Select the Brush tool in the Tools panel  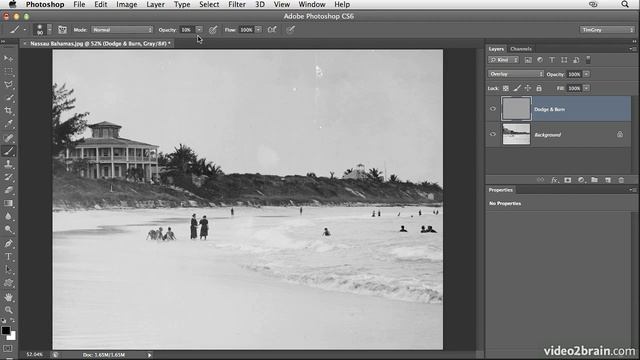(x=8, y=151)
